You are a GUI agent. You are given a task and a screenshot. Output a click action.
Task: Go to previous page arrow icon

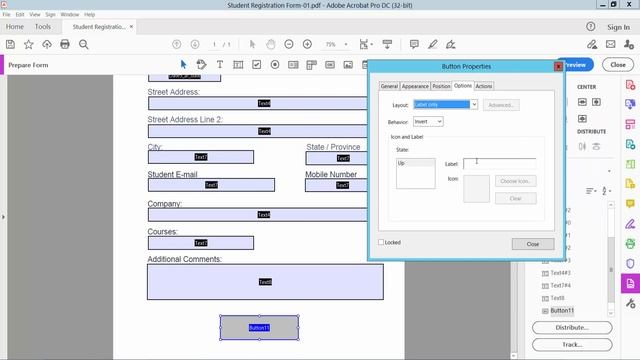[x=177, y=44]
